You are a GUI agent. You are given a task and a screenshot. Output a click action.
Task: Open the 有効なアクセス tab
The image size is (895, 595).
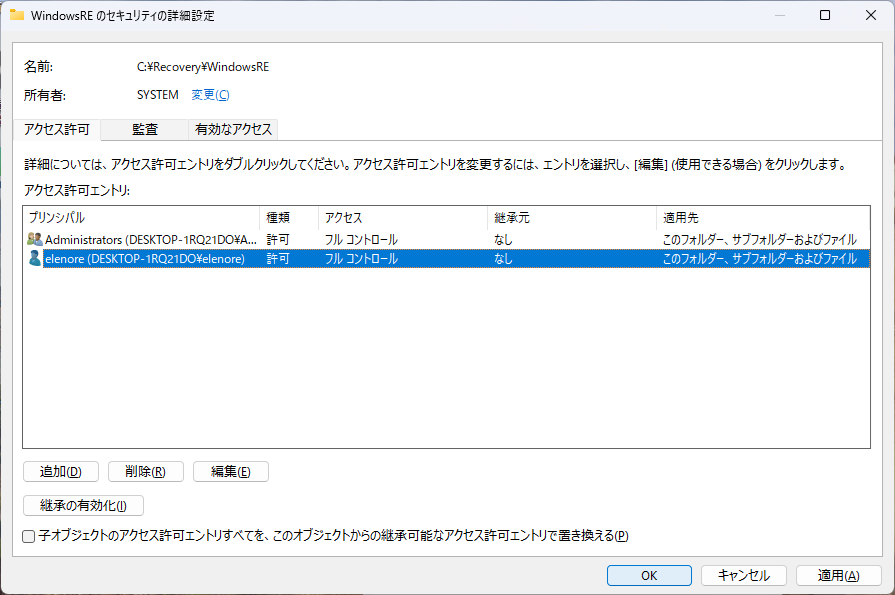click(x=233, y=129)
